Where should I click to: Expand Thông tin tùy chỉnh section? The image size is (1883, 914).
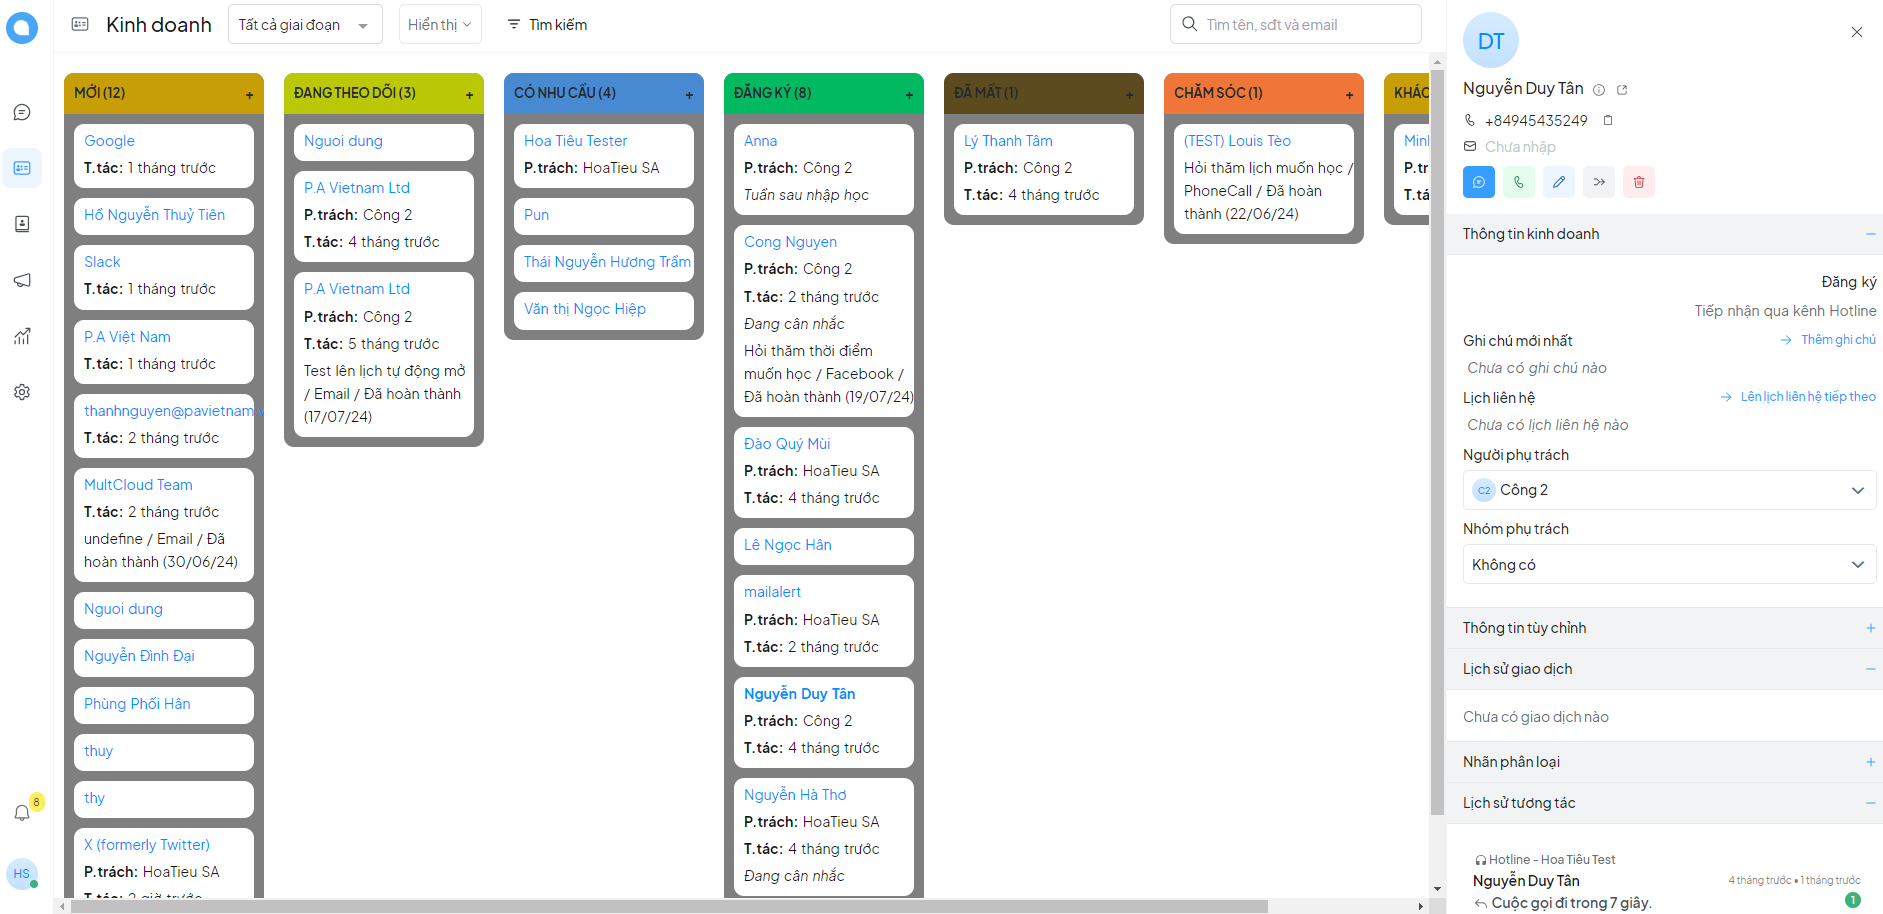pos(1869,628)
